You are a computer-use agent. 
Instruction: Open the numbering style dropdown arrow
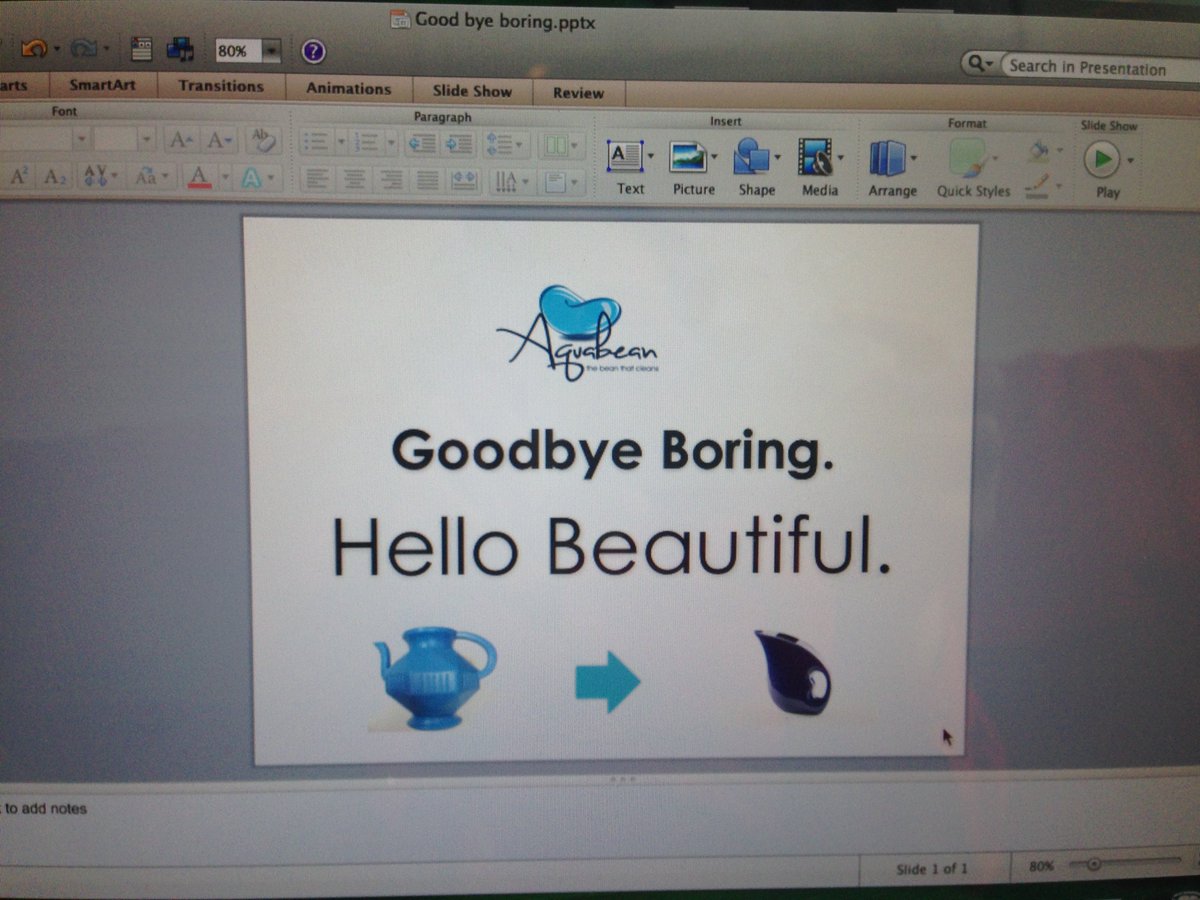pos(389,143)
